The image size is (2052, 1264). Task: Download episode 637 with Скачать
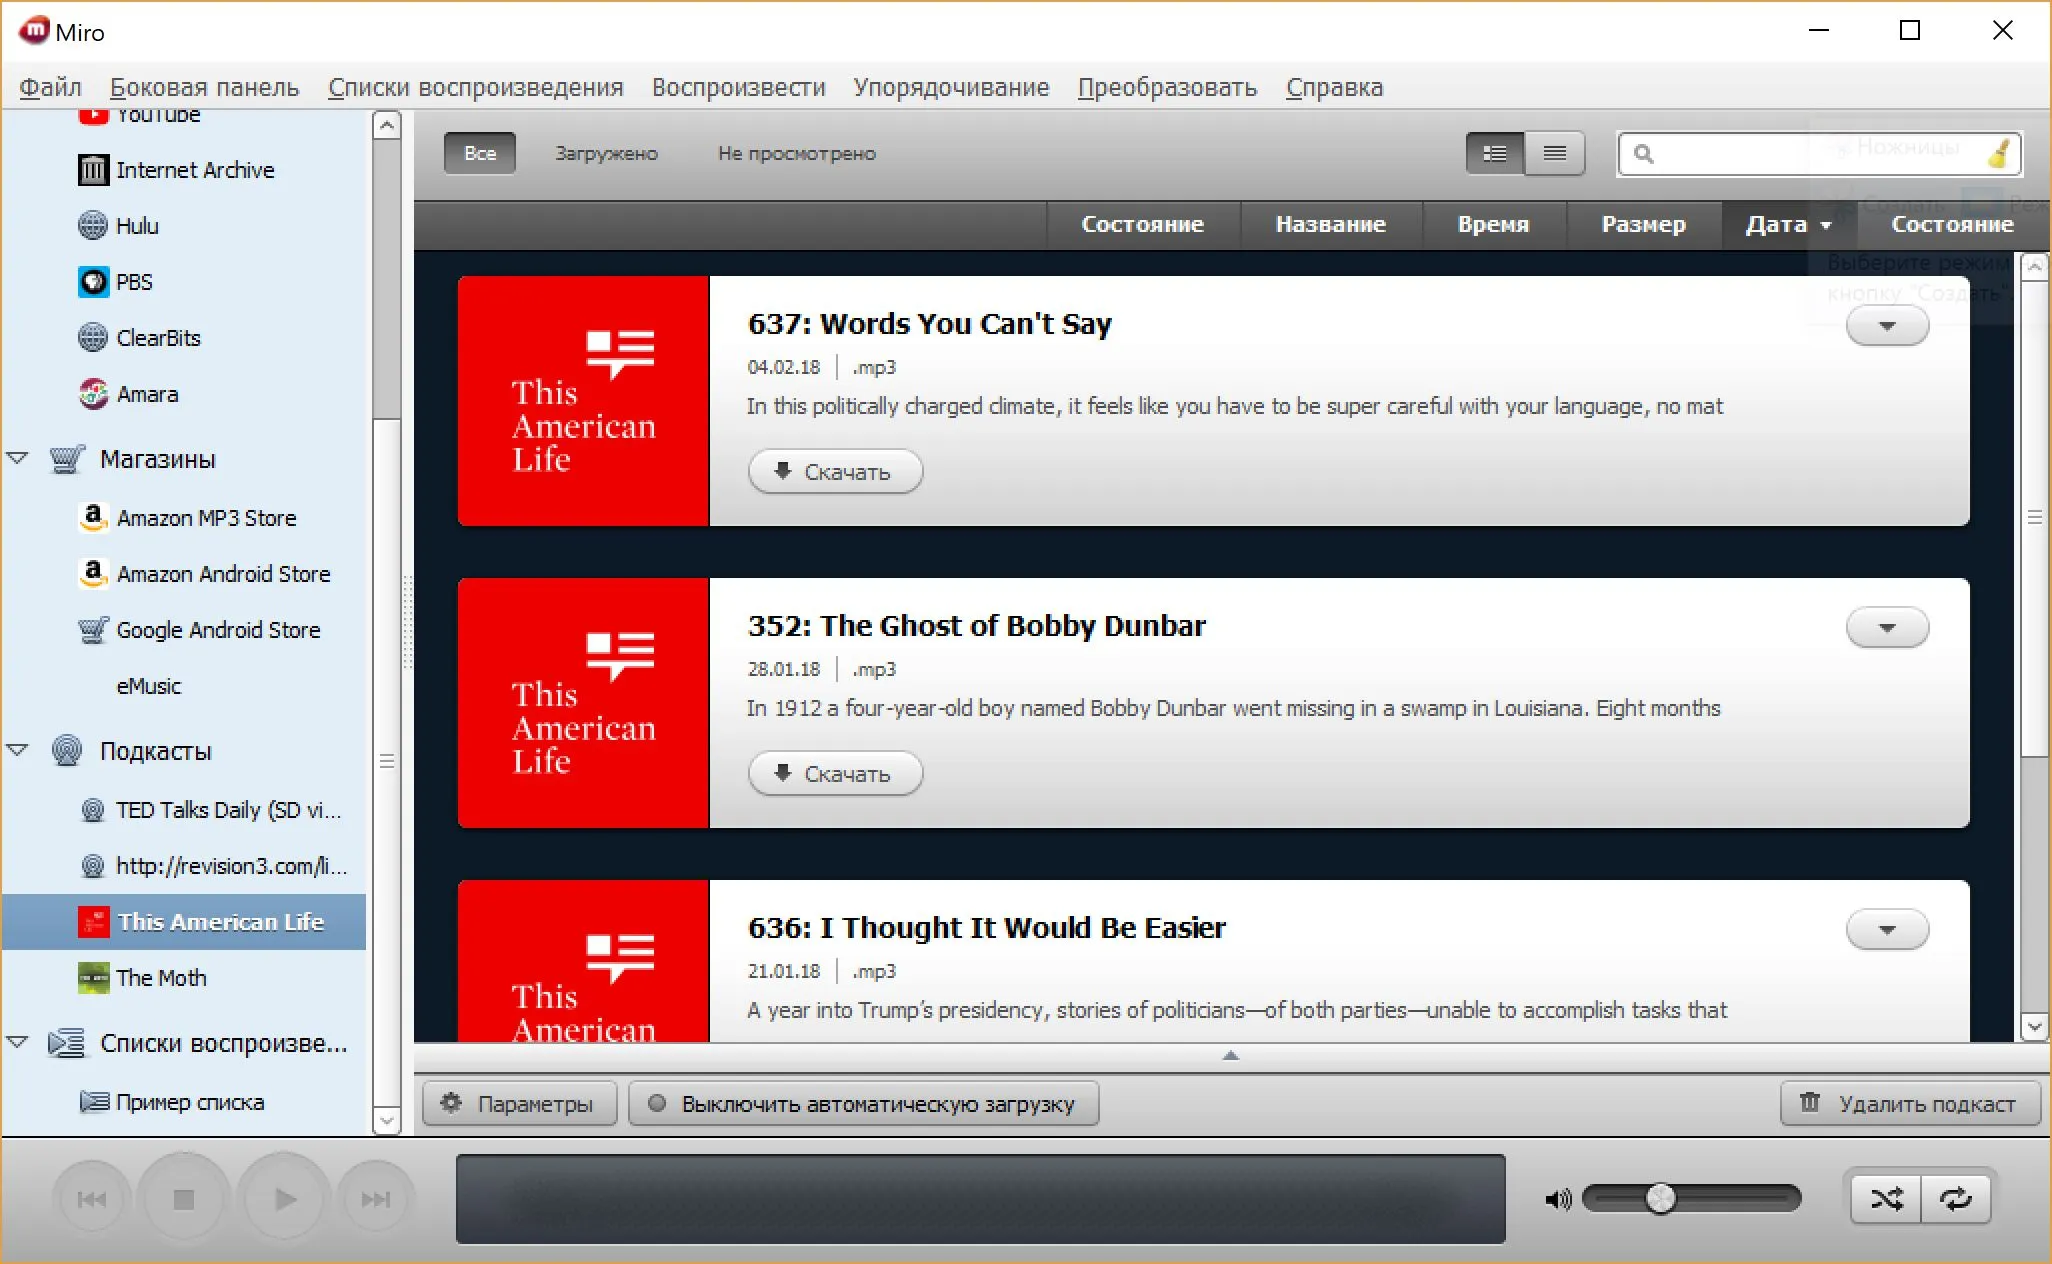(x=835, y=472)
